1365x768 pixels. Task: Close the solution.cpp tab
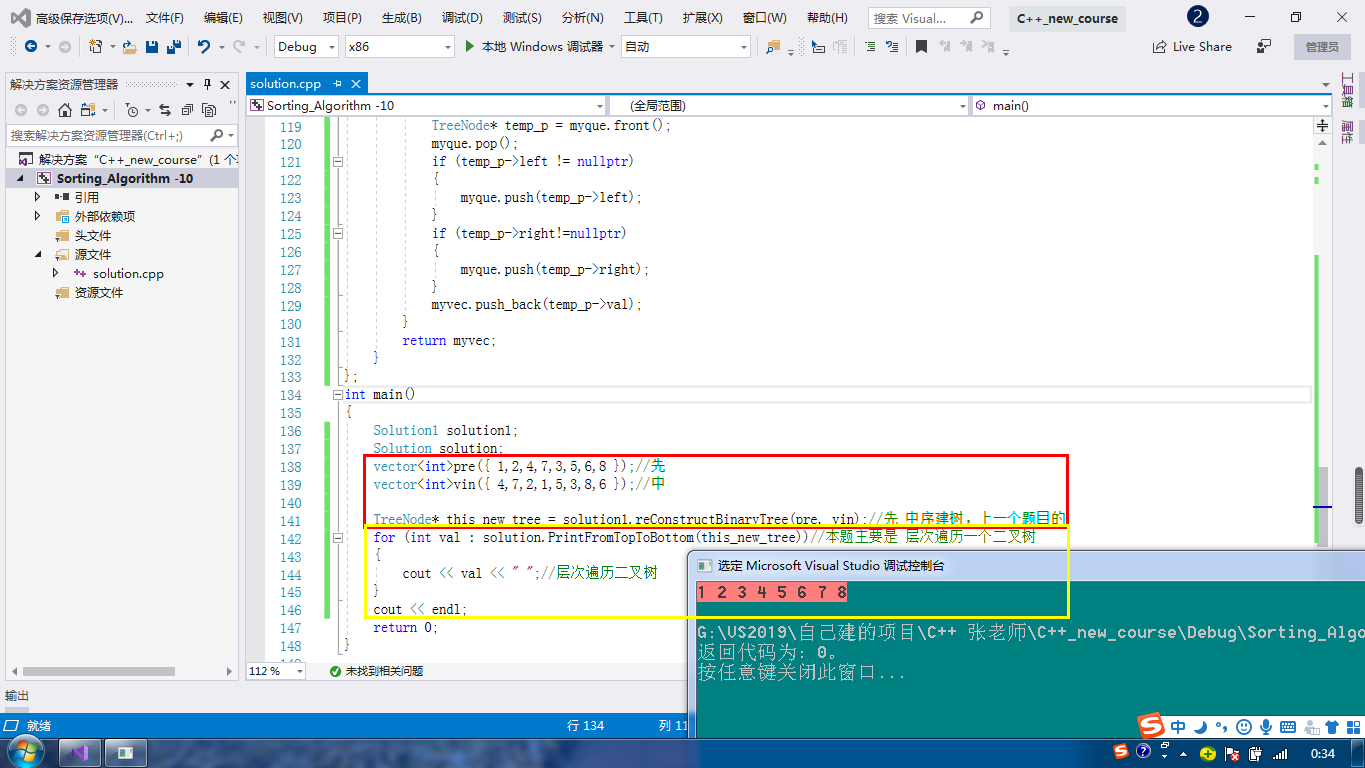point(355,84)
